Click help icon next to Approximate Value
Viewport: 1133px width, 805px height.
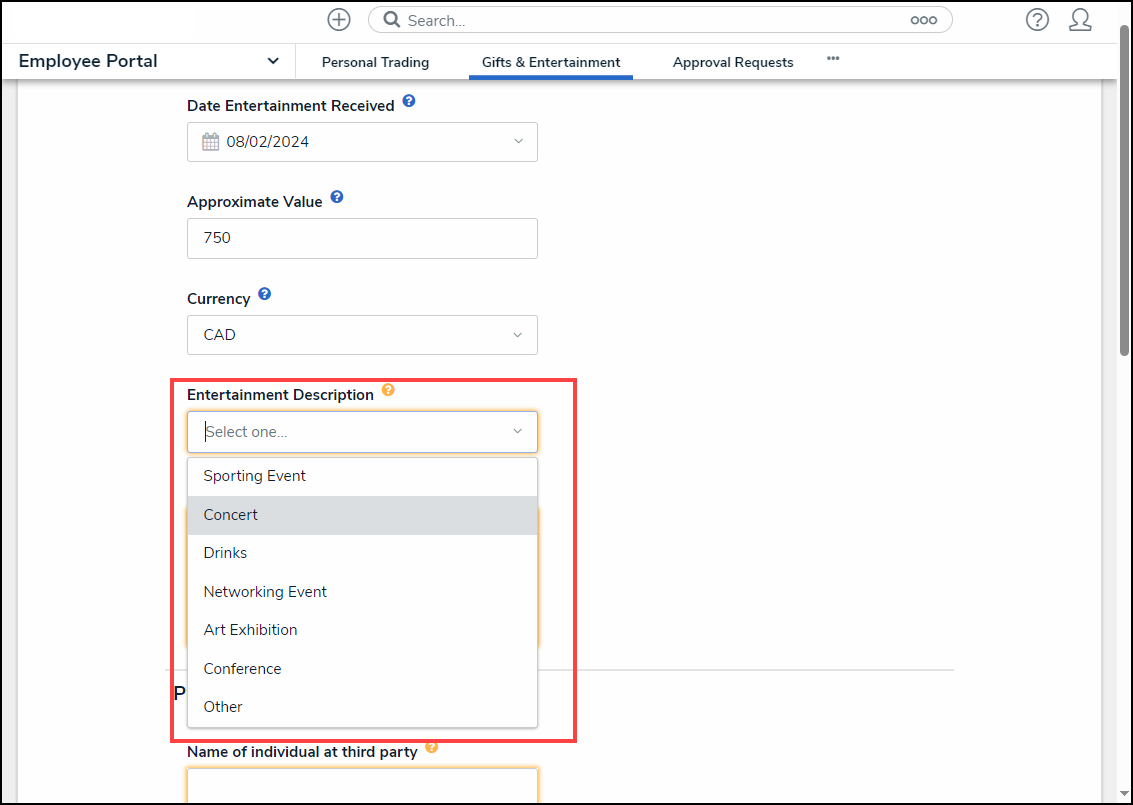(x=337, y=198)
